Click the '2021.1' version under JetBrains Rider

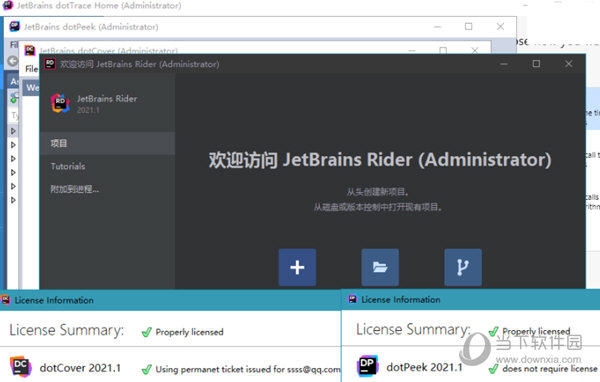tap(88, 111)
